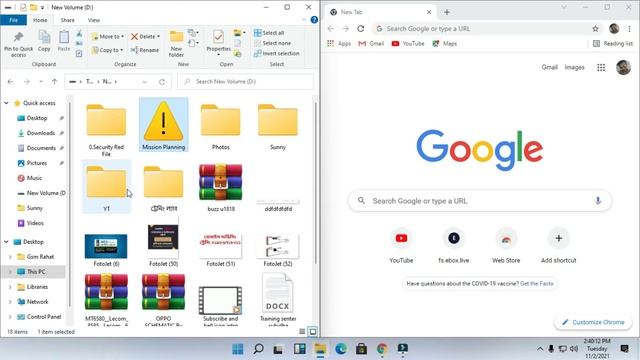Viewport: 640px width, 360px height.
Task: Select Documents in Quick access
Action: pos(41,148)
